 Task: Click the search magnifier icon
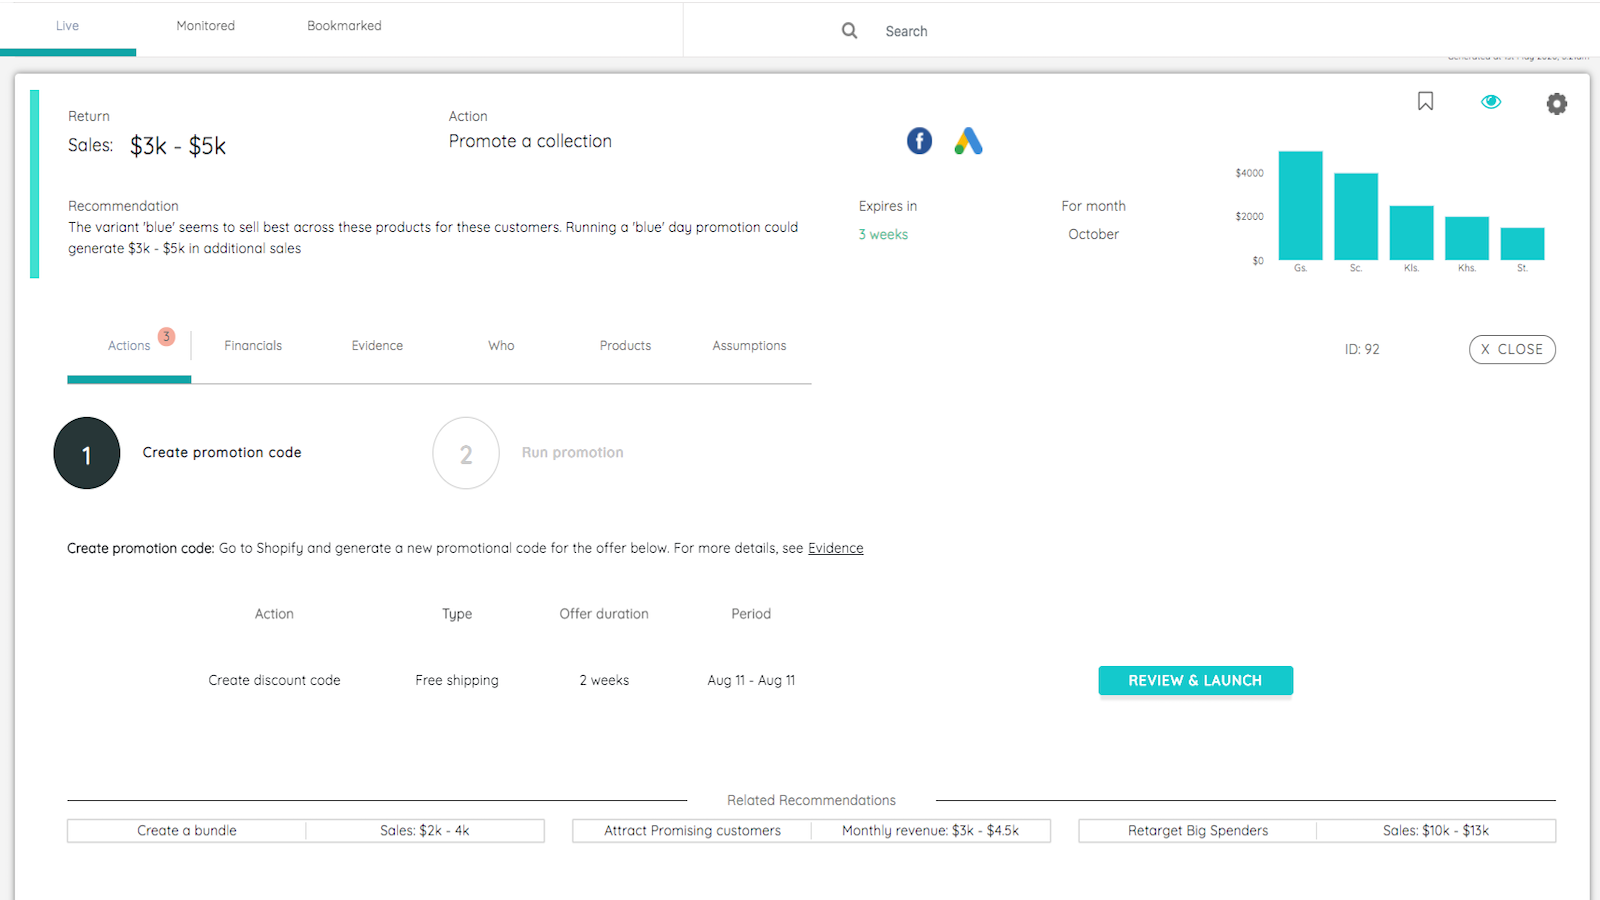[x=849, y=31]
